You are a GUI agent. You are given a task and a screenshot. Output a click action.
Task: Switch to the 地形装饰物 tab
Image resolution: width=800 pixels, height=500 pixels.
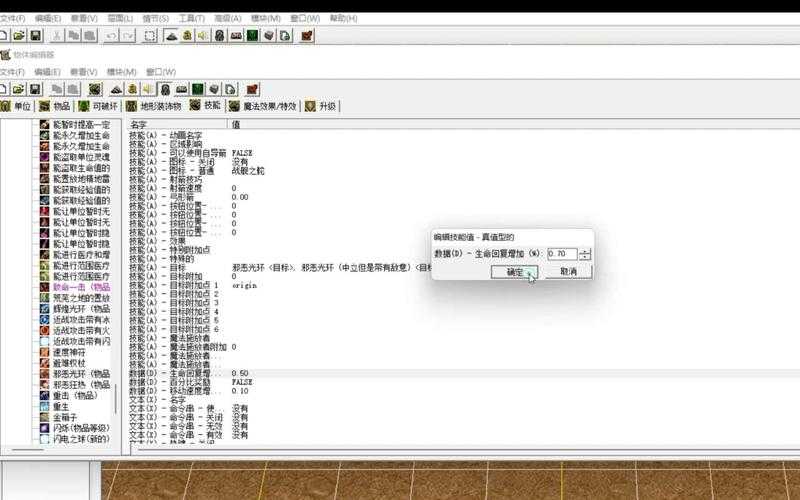pos(154,106)
